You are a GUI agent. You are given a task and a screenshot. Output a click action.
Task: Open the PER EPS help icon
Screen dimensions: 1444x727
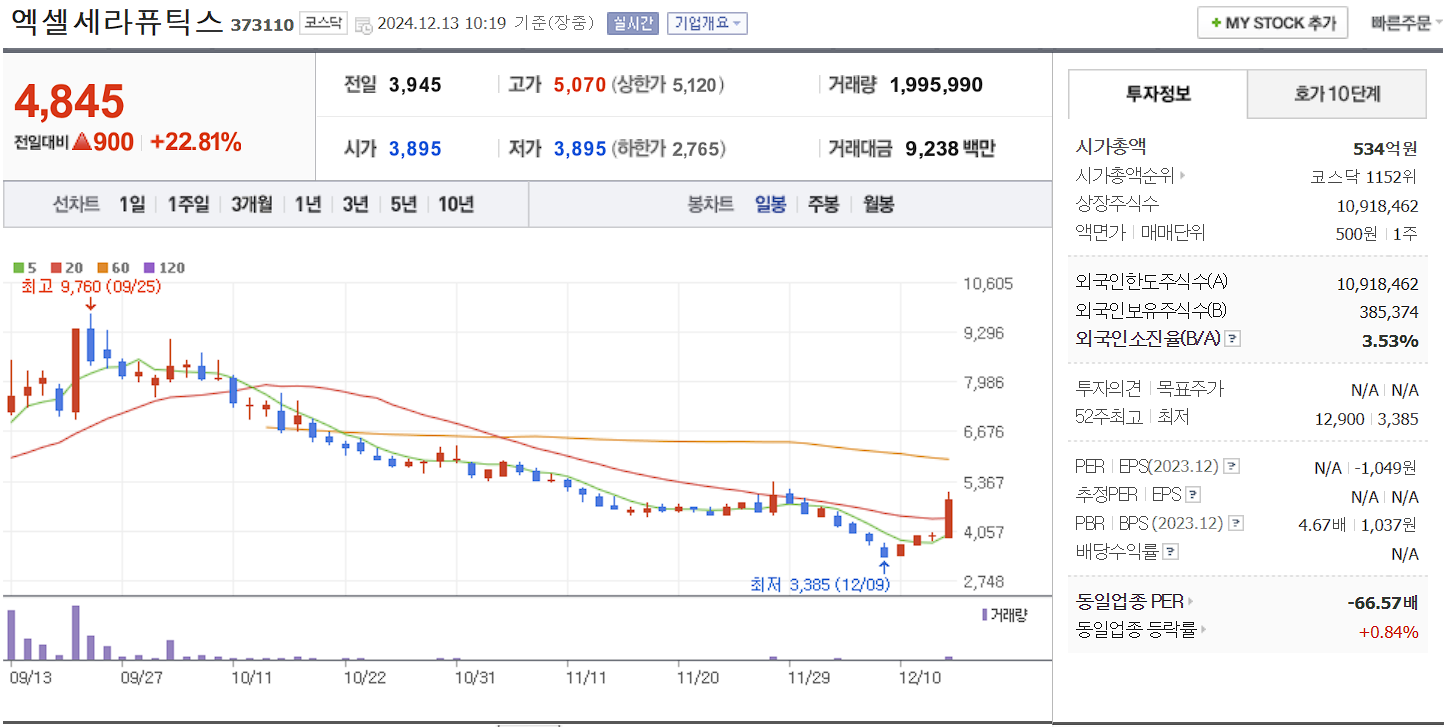[1232, 467]
